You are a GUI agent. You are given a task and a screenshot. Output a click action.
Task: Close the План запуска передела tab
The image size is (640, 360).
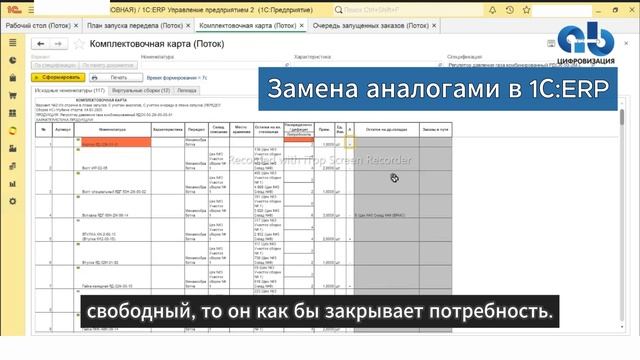188,25
